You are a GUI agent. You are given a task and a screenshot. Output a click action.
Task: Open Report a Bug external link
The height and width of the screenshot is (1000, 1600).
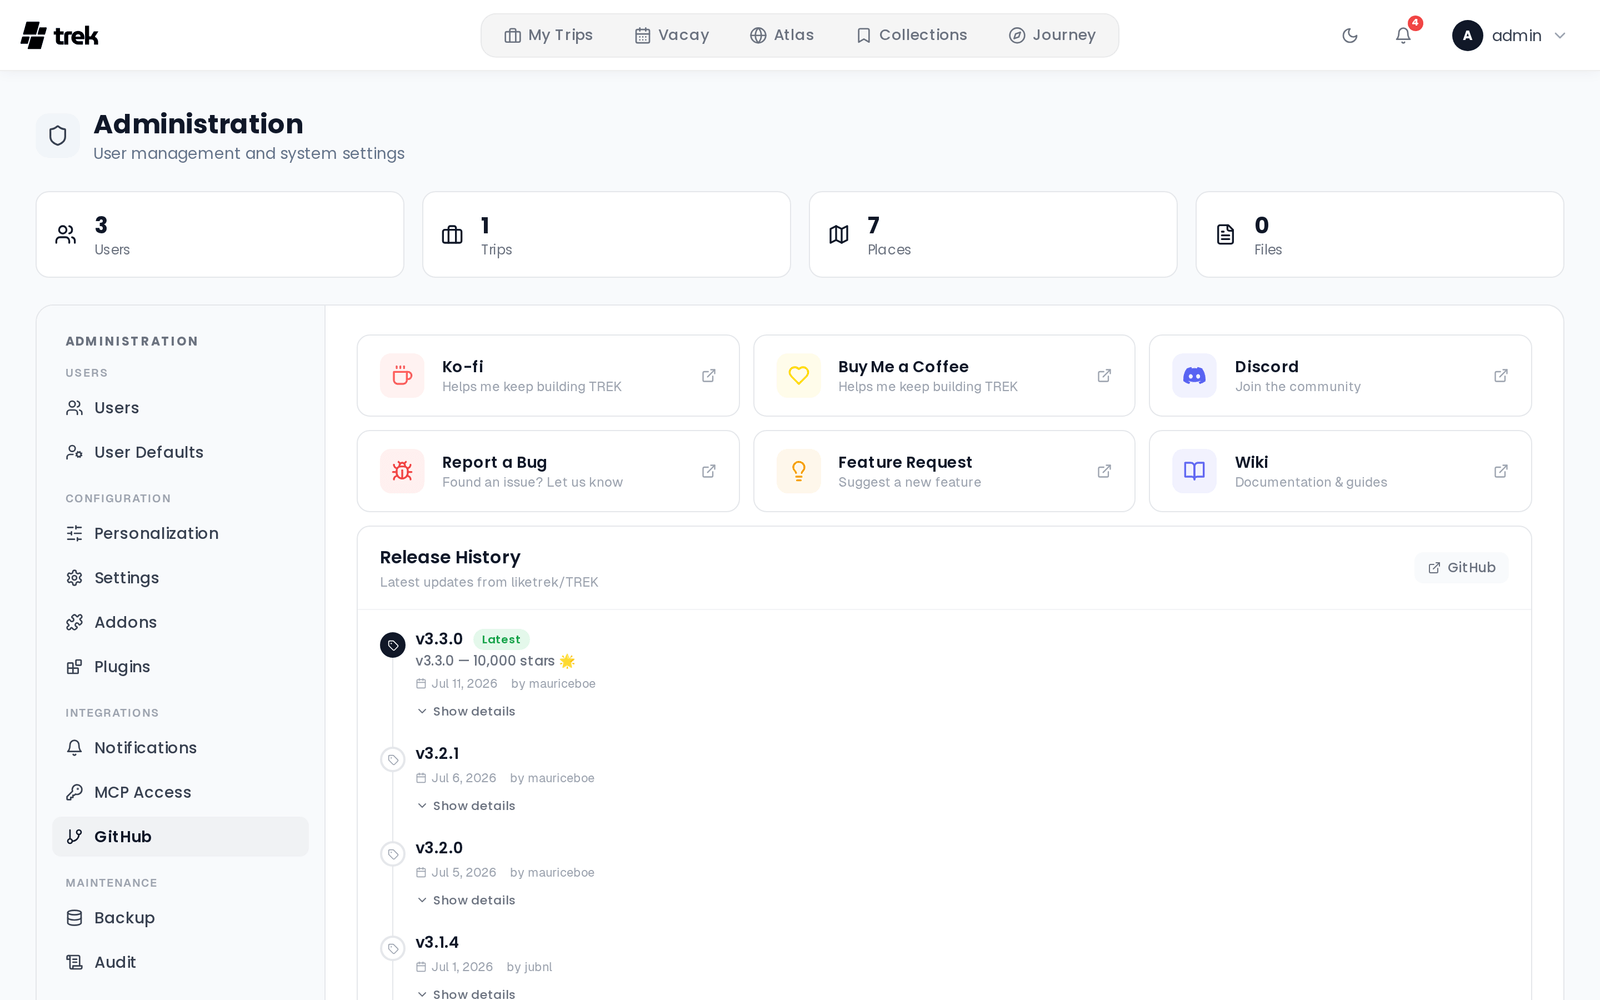click(x=708, y=471)
